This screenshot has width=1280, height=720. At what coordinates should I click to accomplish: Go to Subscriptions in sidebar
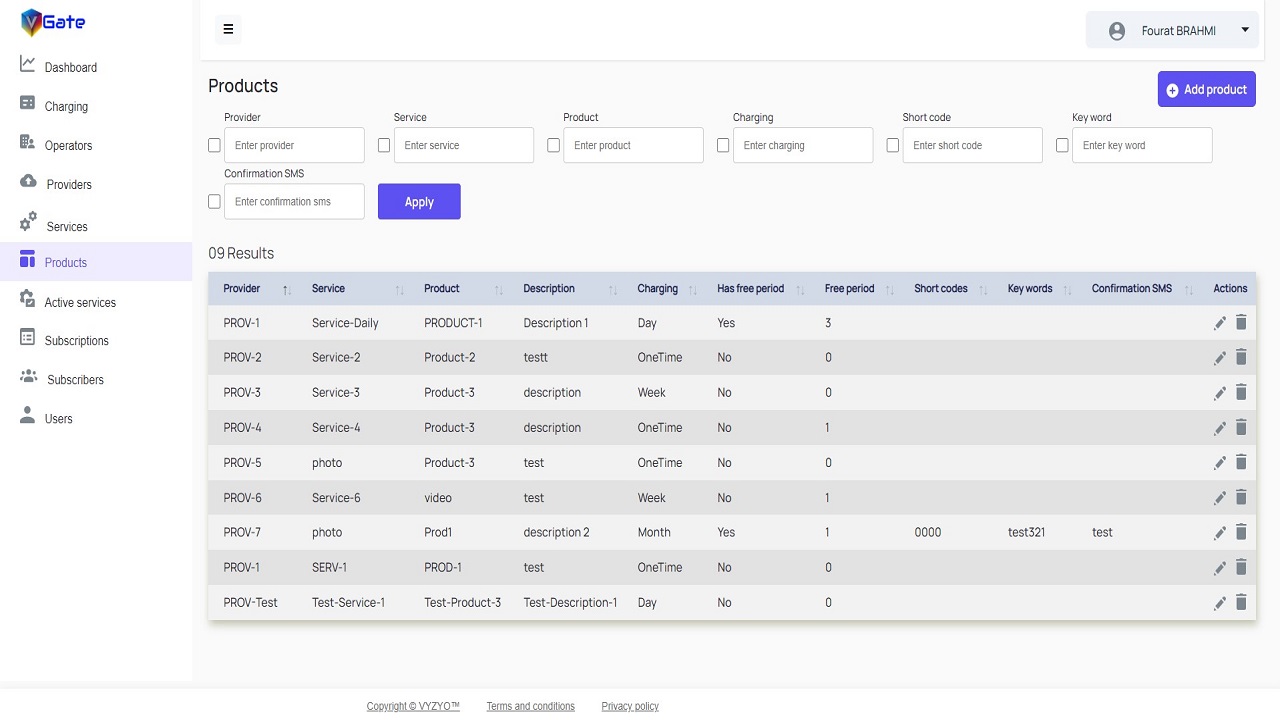76,340
